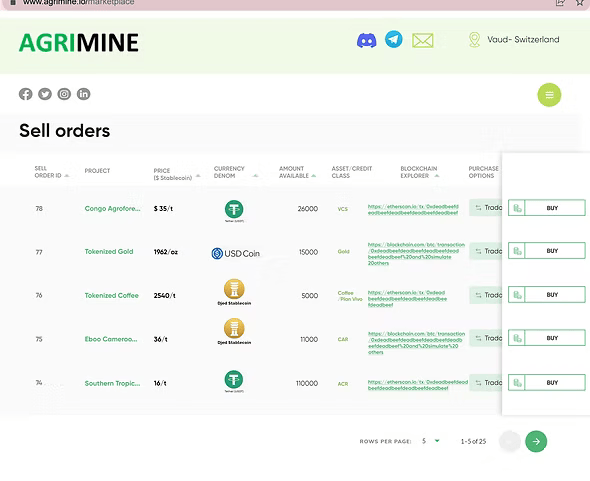Open the Tokenized Coffee project link

coord(111,295)
